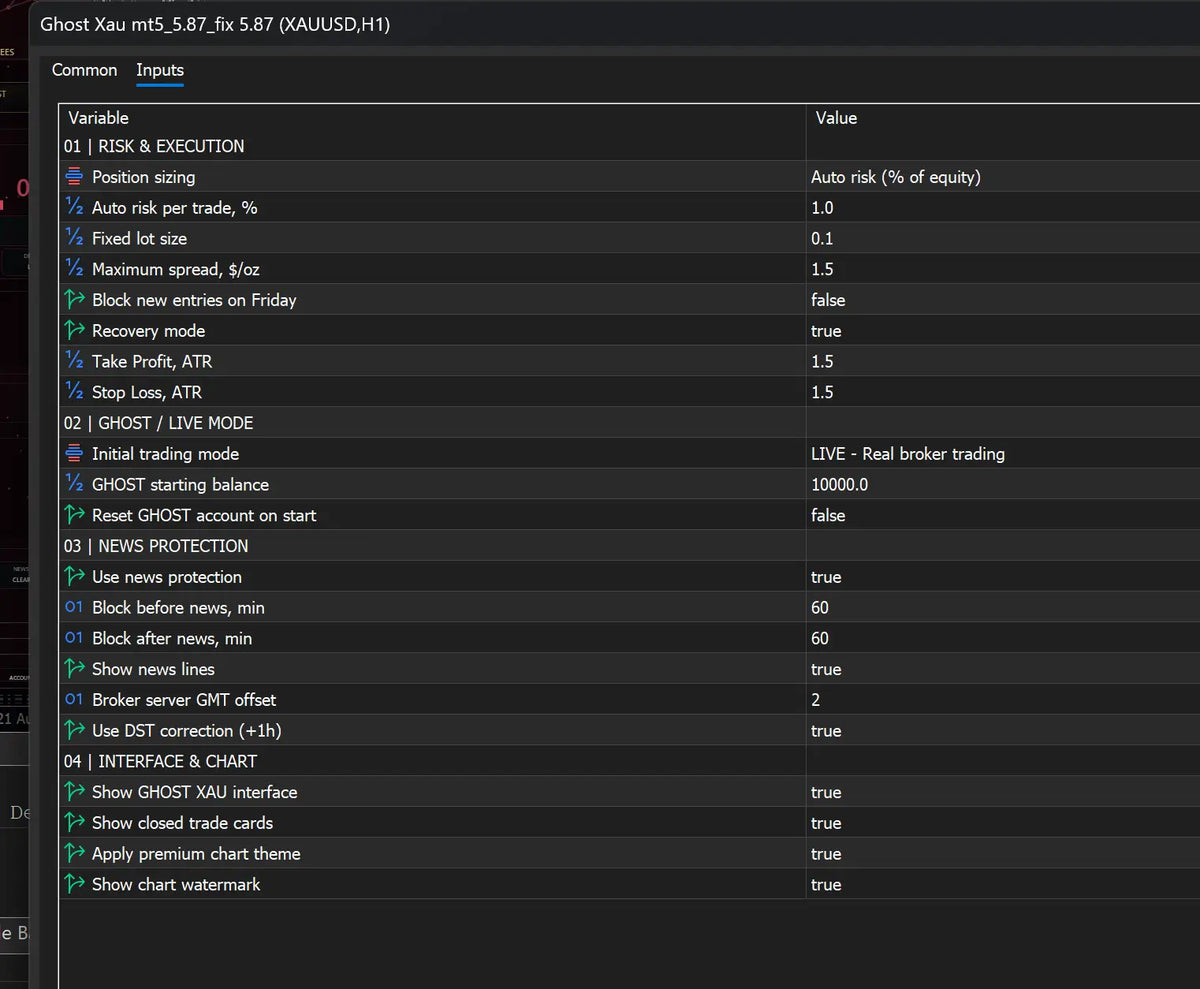
Task: Toggle Use DST correction value
Action: pos(1003,731)
